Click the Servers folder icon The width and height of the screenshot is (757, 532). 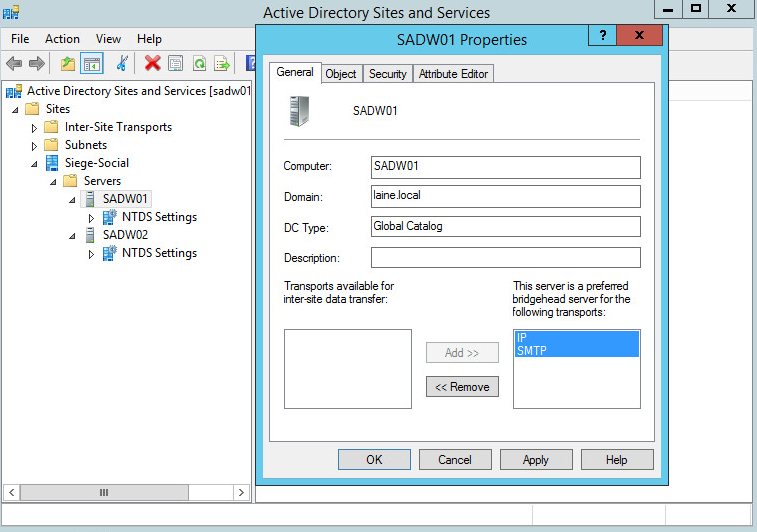click(x=70, y=181)
